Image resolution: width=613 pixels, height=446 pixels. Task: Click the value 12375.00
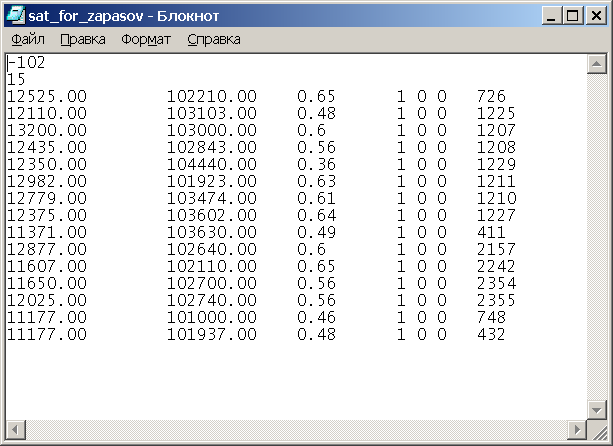[47, 215]
